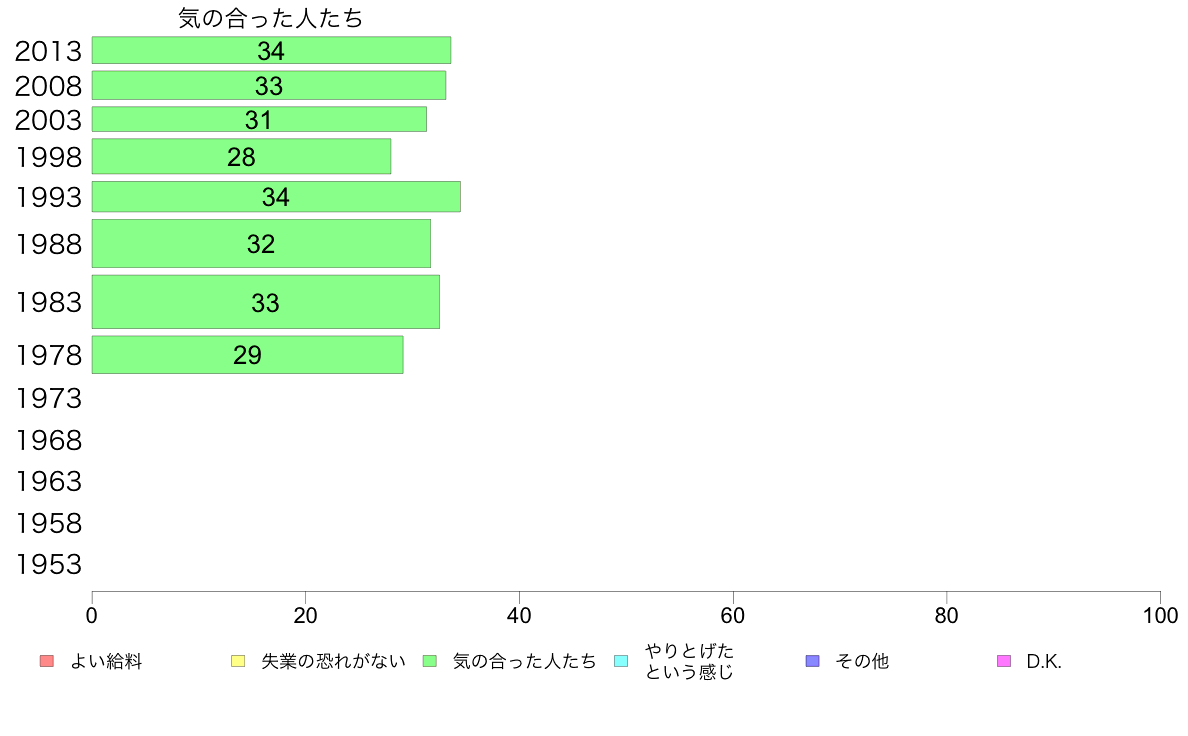Select the 1998 bar labeled 28

click(241, 156)
